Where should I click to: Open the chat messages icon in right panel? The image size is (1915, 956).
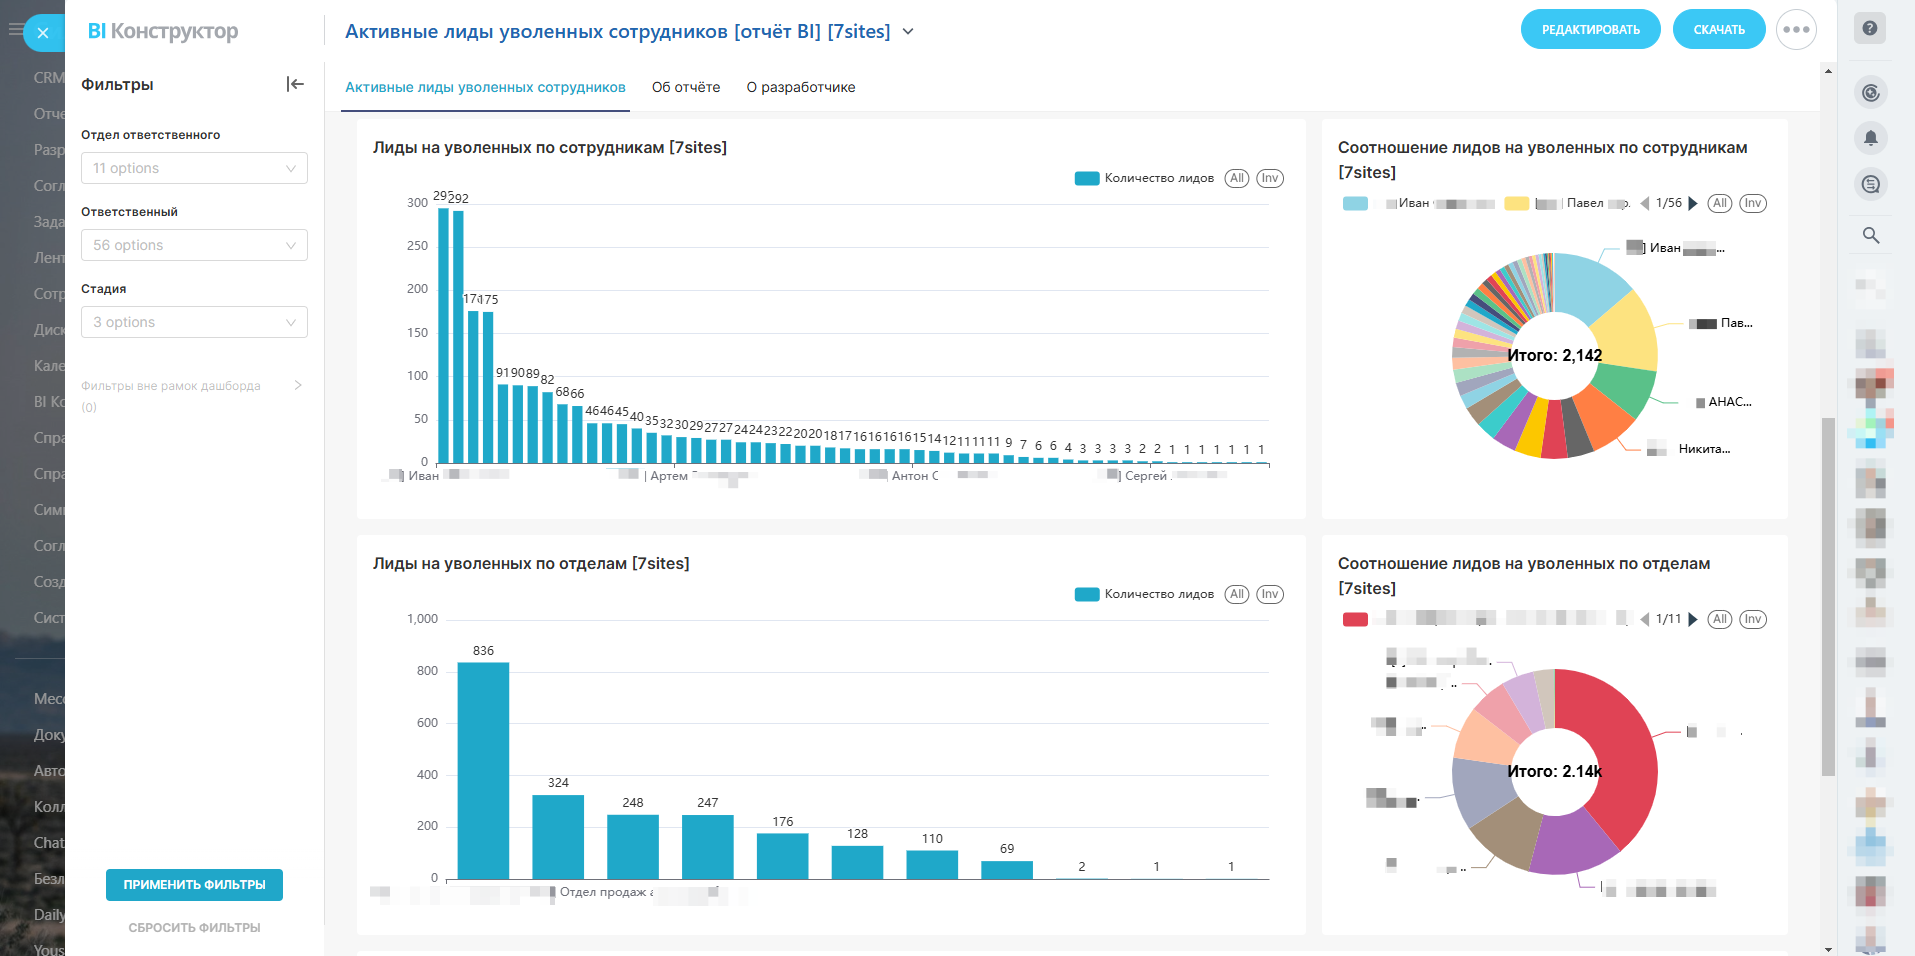click(x=1871, y=184)
